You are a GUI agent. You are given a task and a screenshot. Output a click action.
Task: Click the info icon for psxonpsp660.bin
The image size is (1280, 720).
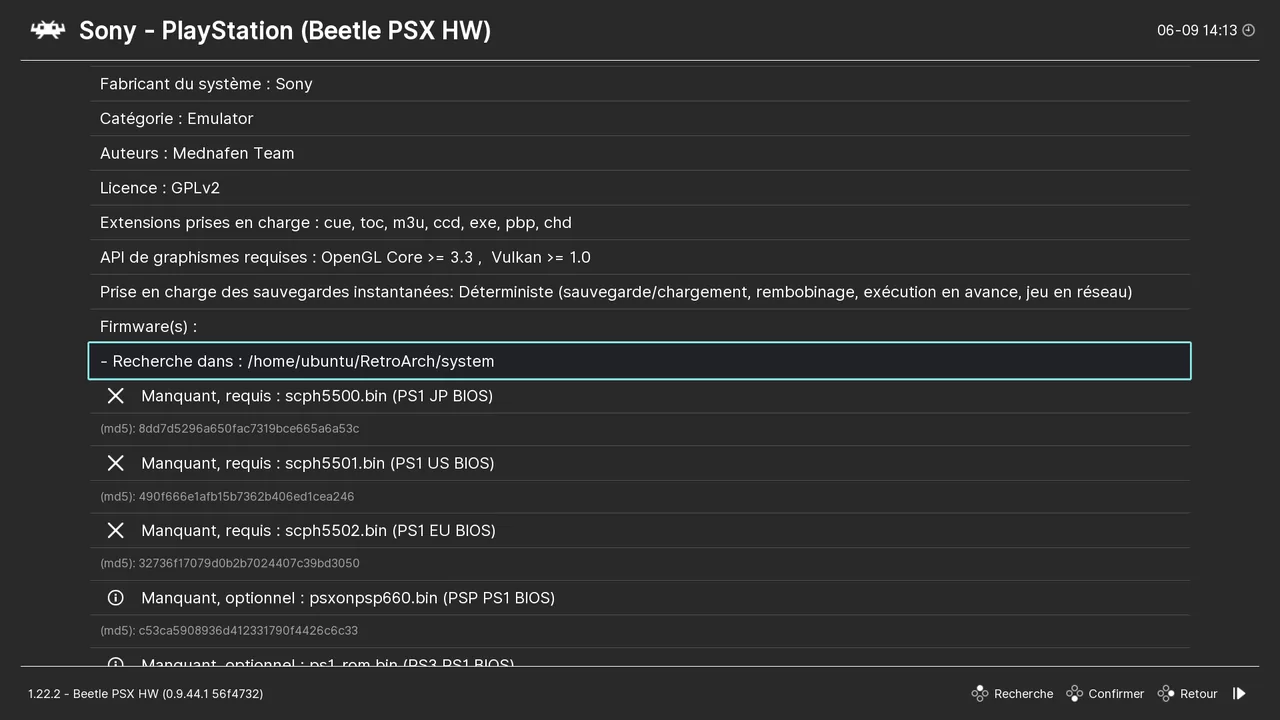(116, 598)
